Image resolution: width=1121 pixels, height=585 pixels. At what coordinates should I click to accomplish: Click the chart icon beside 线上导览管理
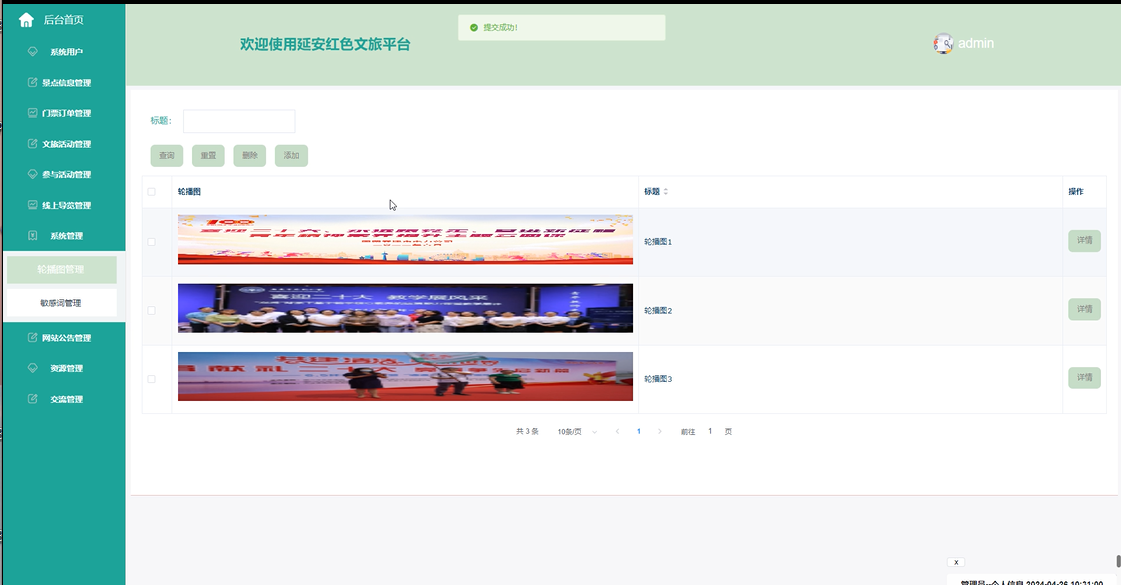pos(32,205)
